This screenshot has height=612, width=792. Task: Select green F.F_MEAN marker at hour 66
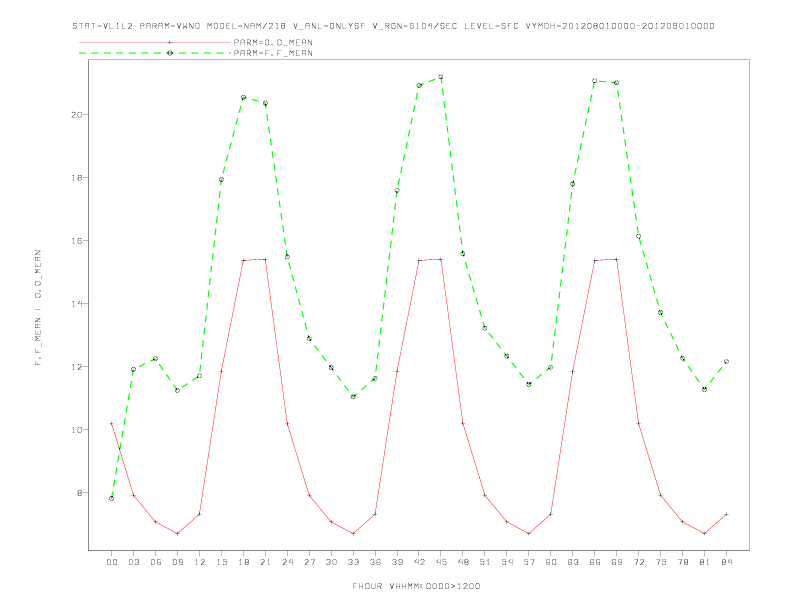(595, 81)
